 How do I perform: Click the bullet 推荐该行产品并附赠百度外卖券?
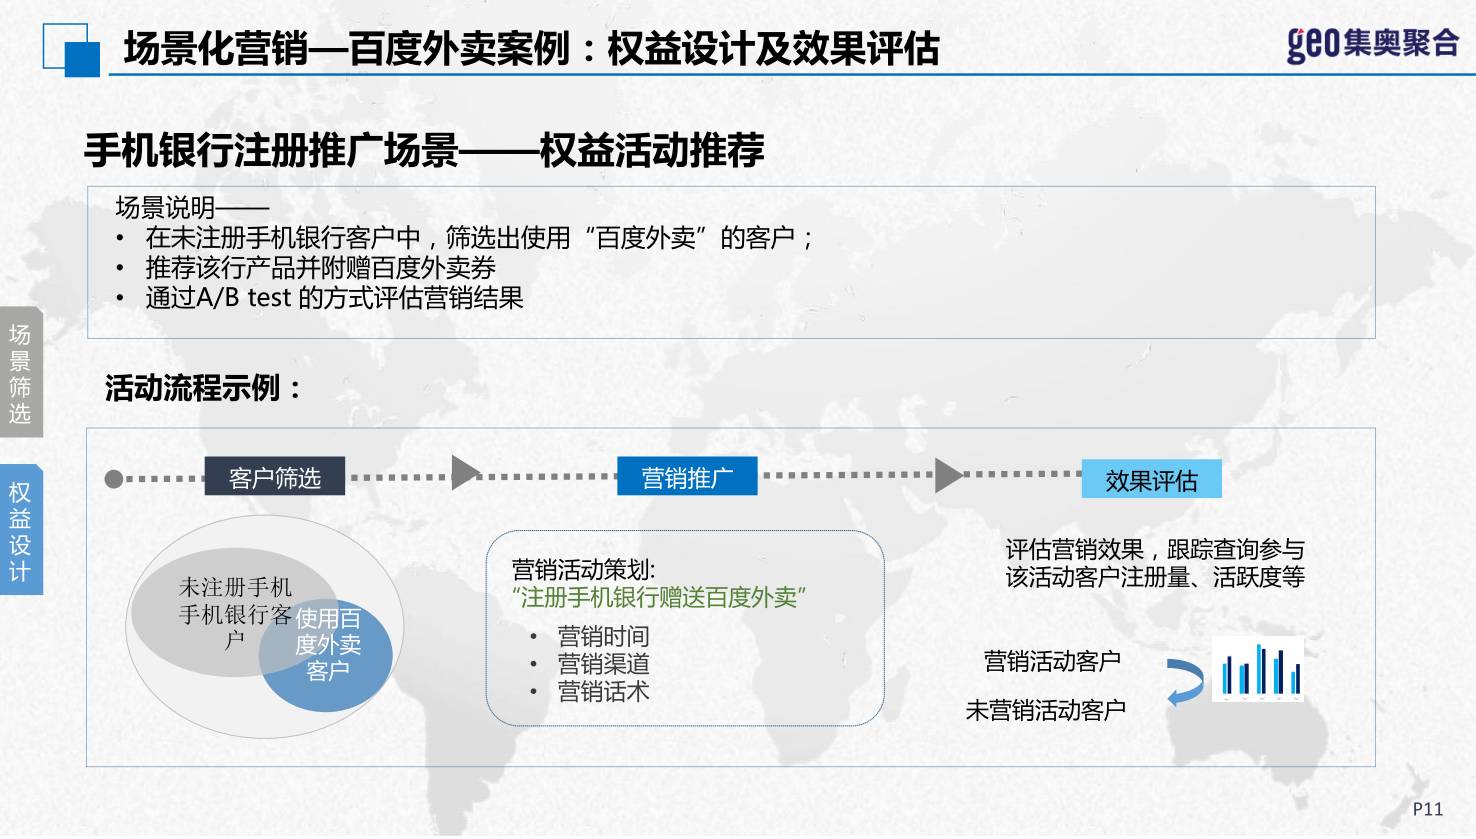pos(320,268)
